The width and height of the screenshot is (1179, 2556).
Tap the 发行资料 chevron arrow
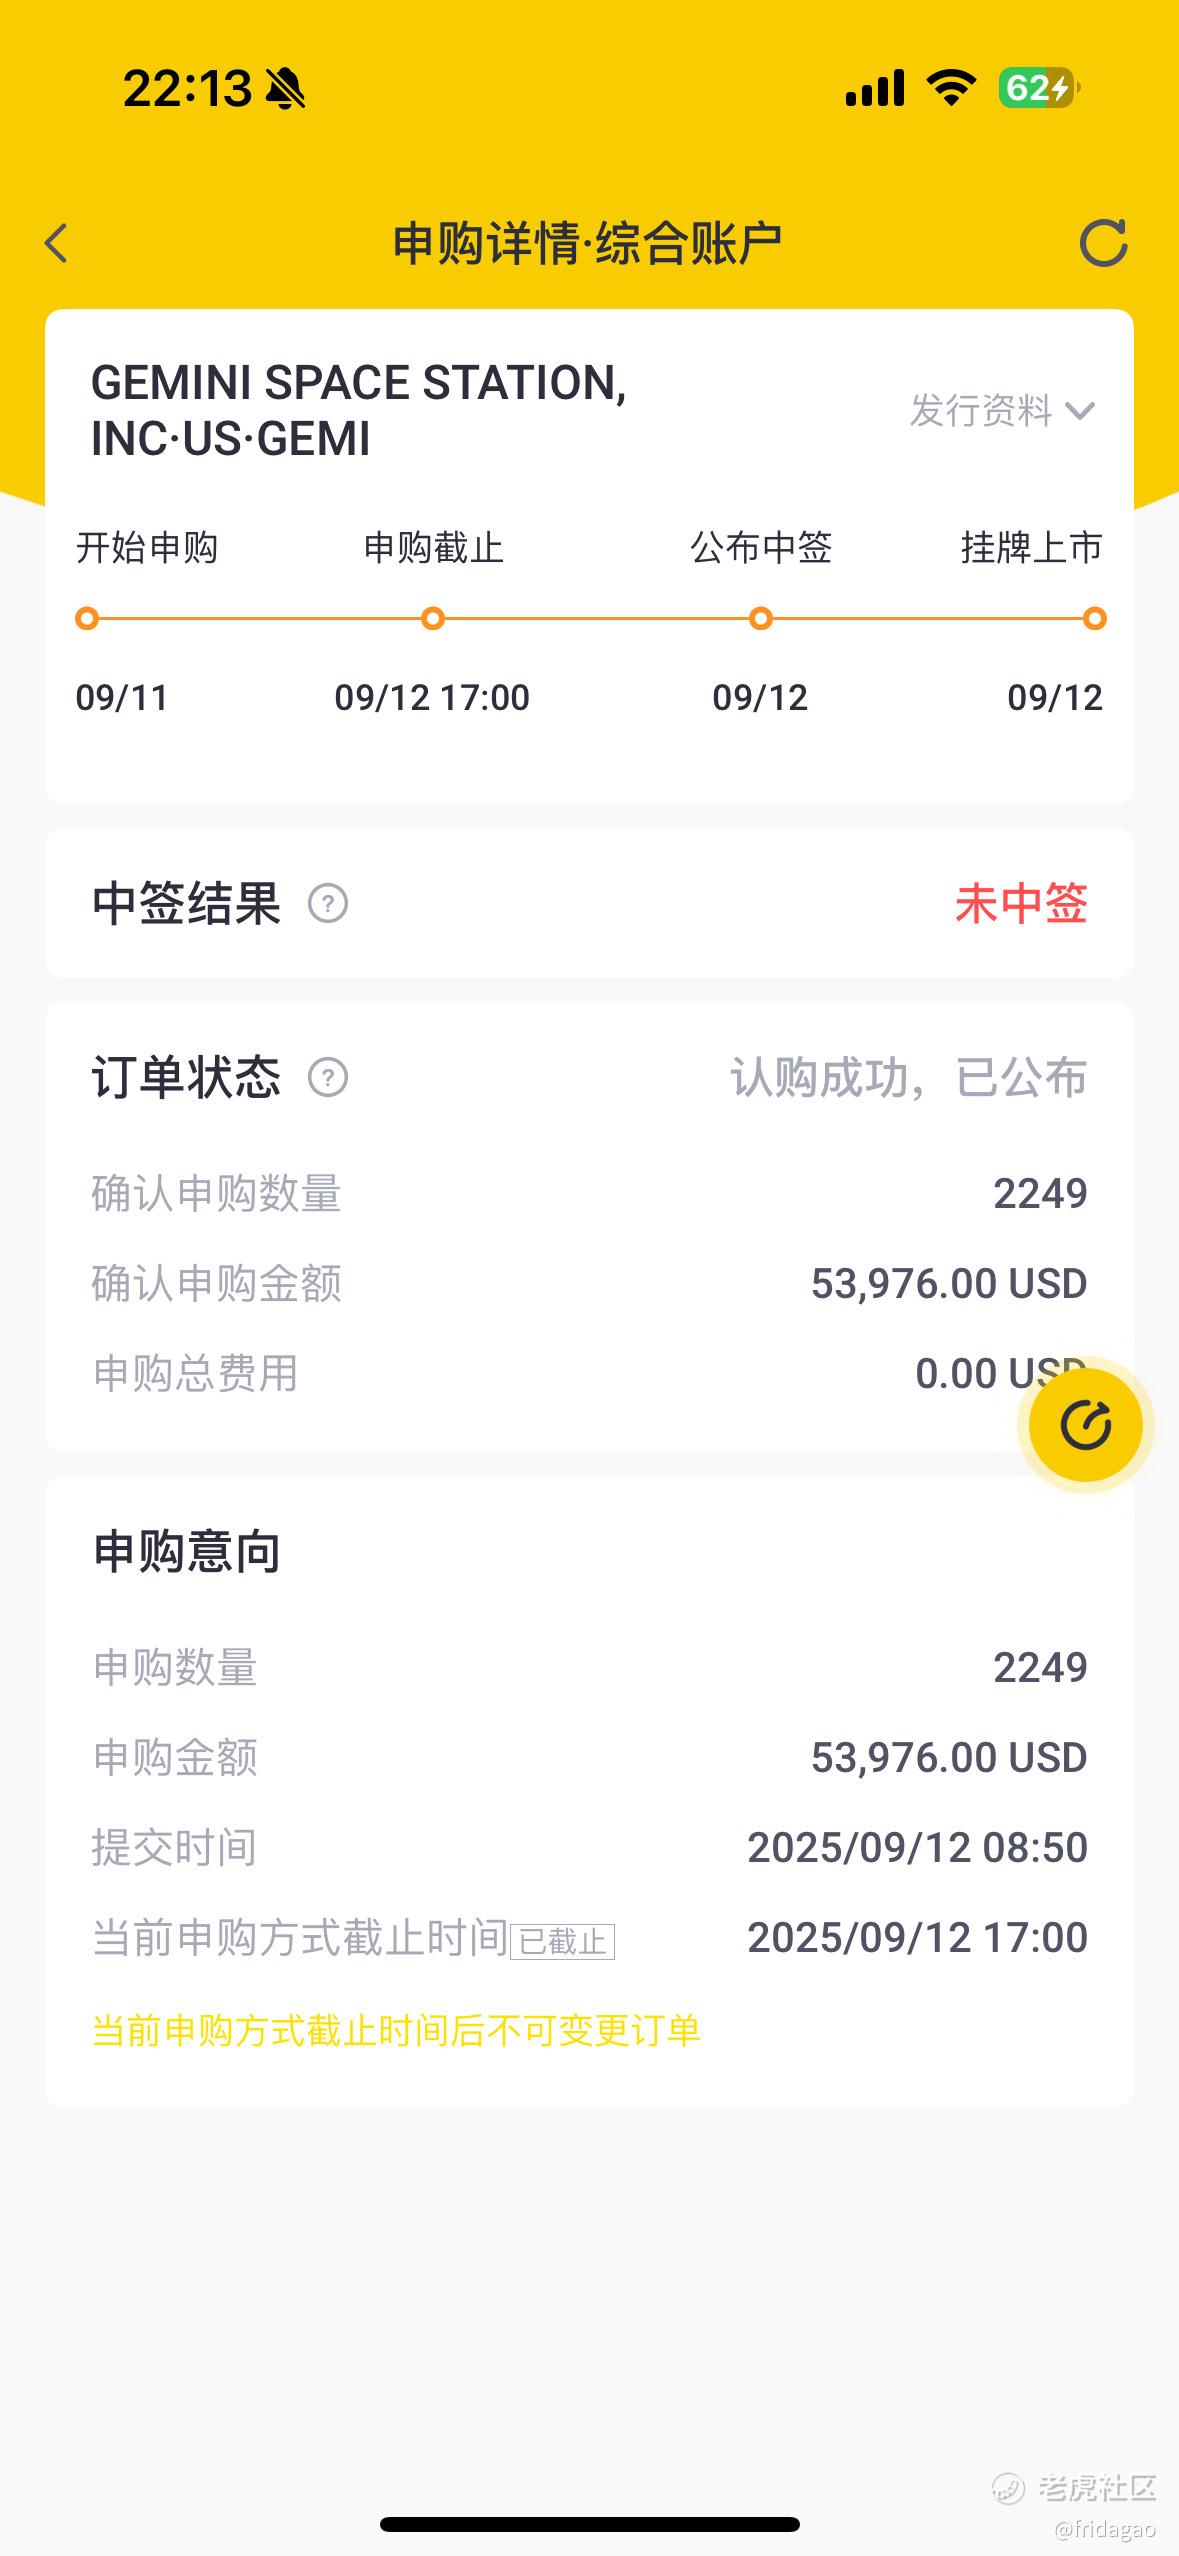(1080, 411)
